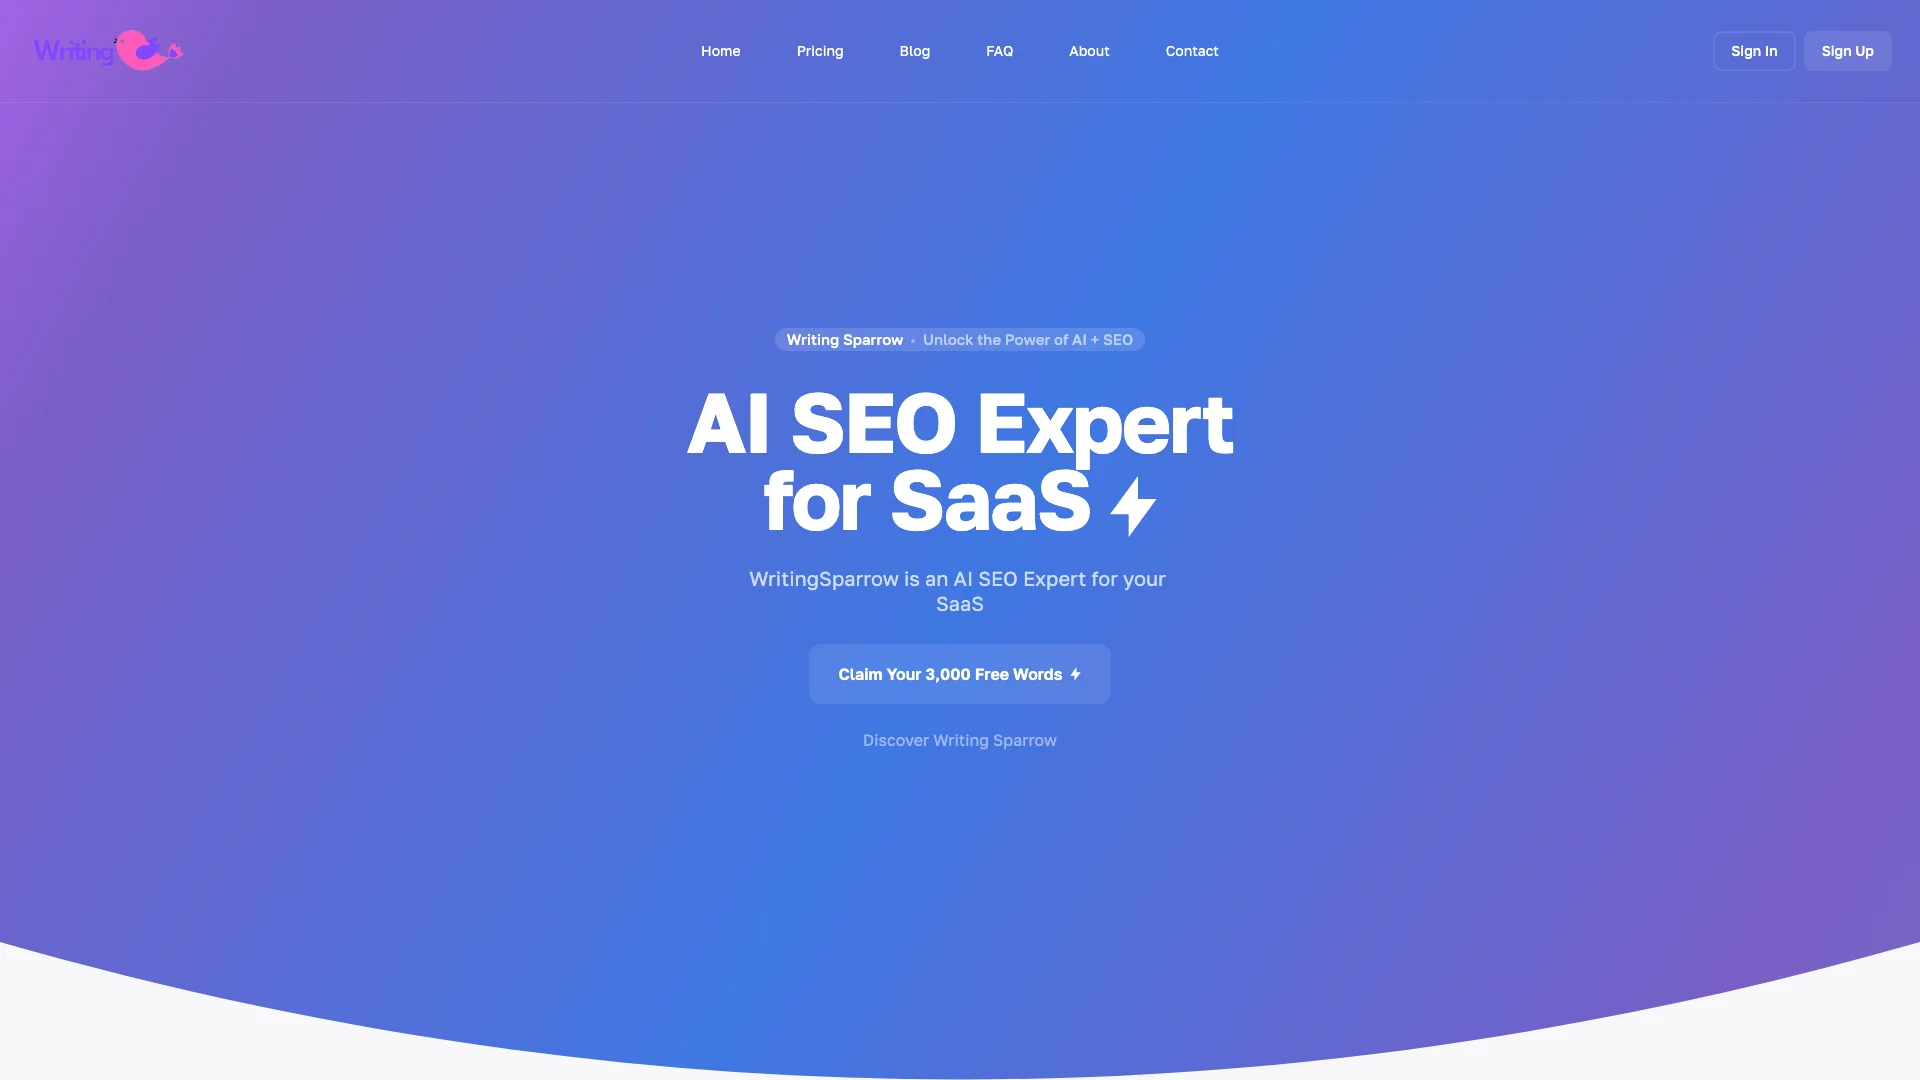Click the Discover Writing Sparrow link

pyautogui.click(x=960, y=740)
